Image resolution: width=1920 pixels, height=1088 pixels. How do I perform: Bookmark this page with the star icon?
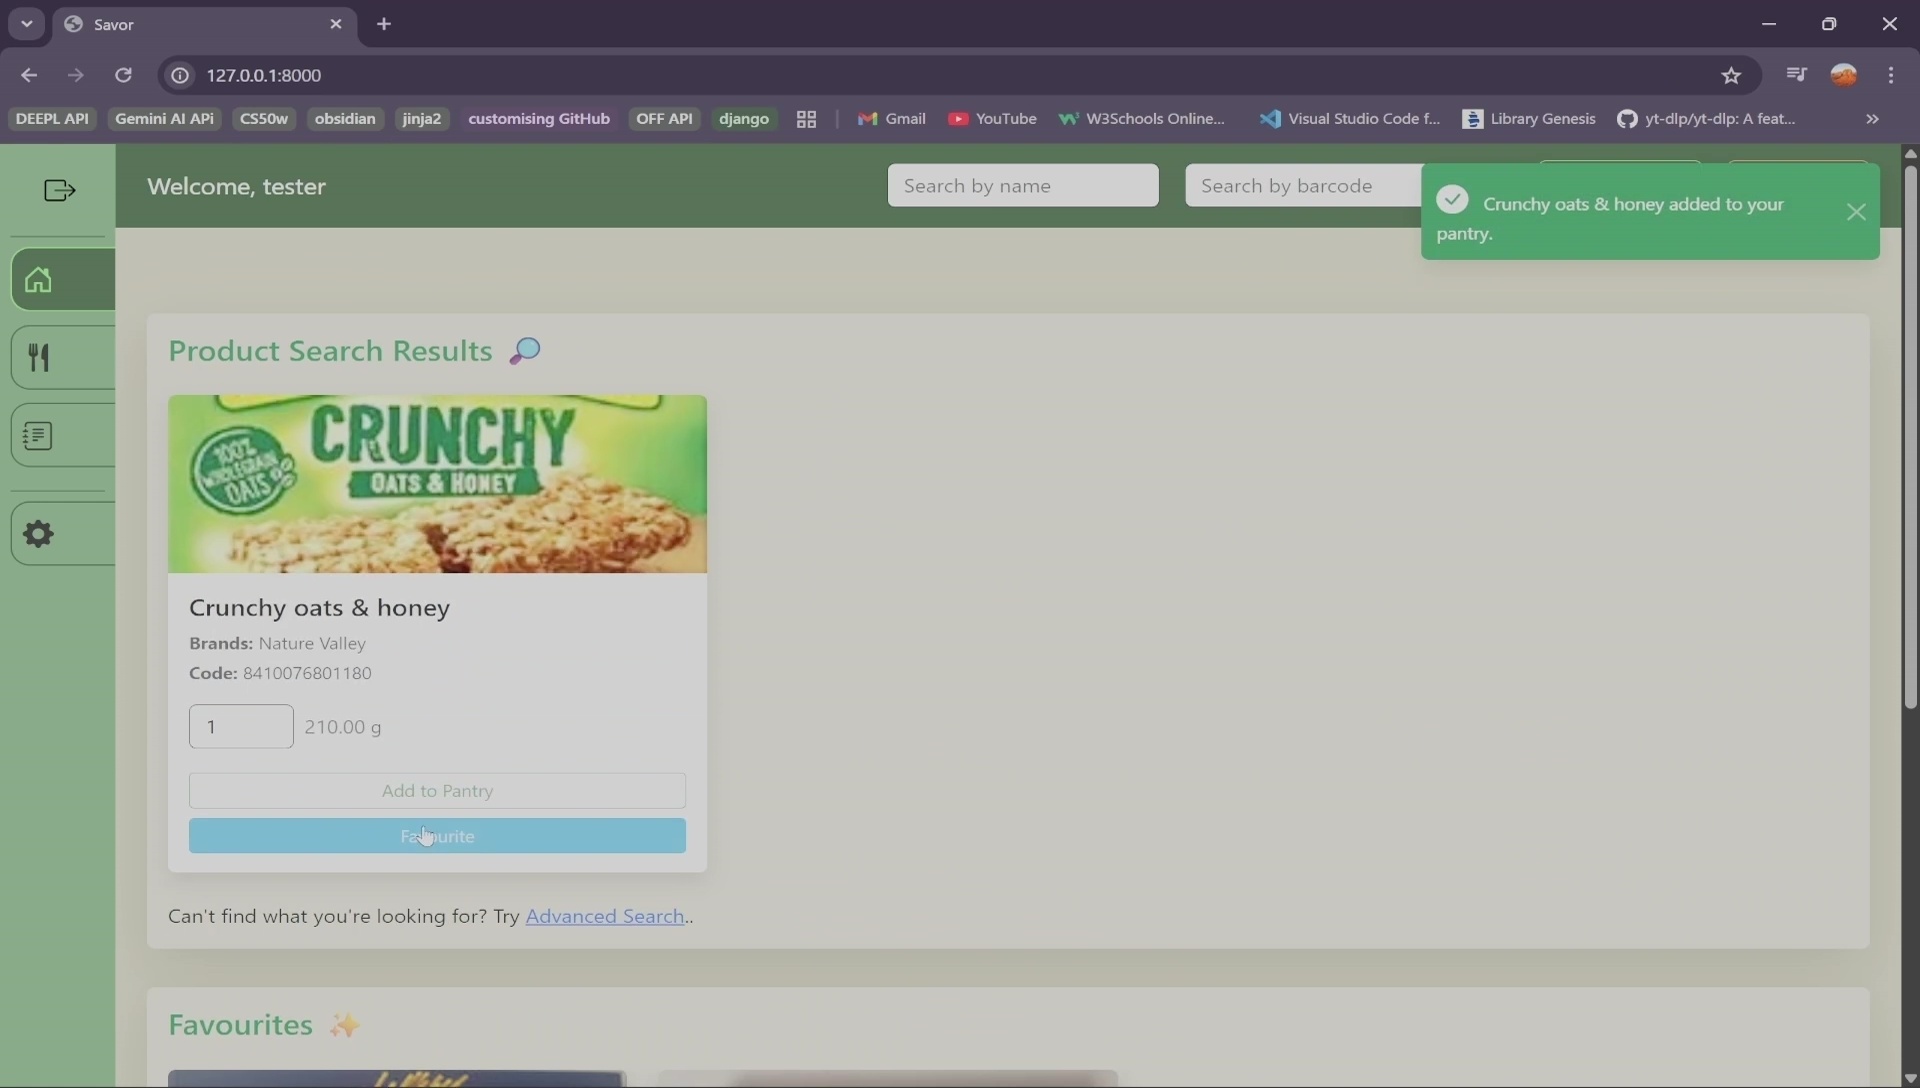[x=1731, y=75]
